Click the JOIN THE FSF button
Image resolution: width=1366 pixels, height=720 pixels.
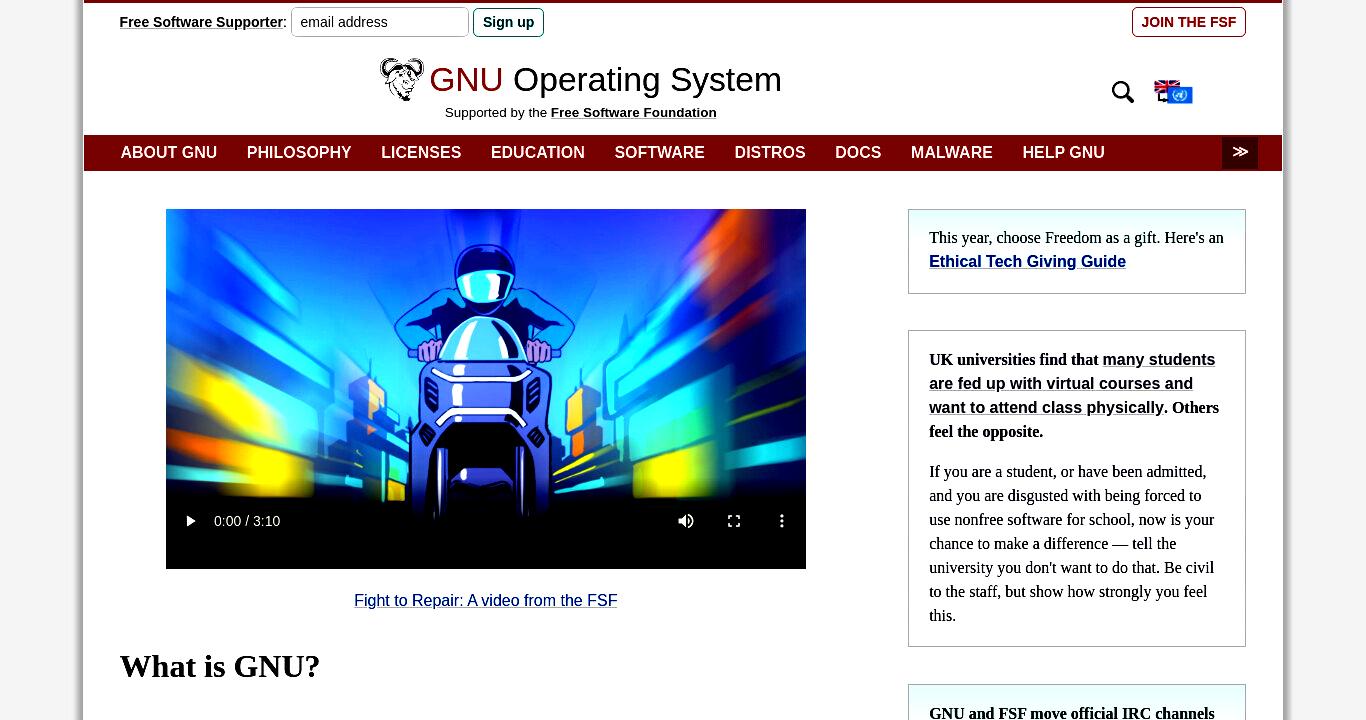1189,22
